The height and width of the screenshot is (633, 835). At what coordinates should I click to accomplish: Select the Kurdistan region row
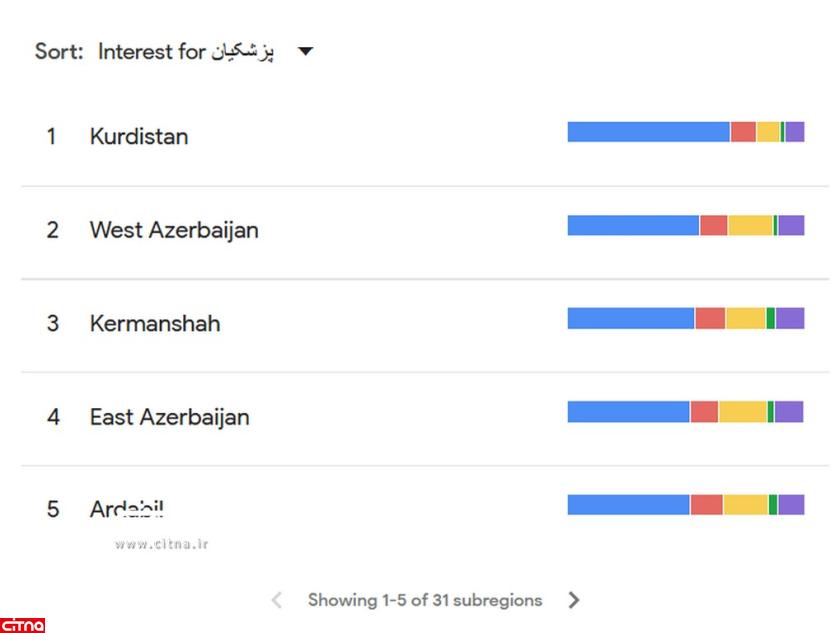[138, 137]
